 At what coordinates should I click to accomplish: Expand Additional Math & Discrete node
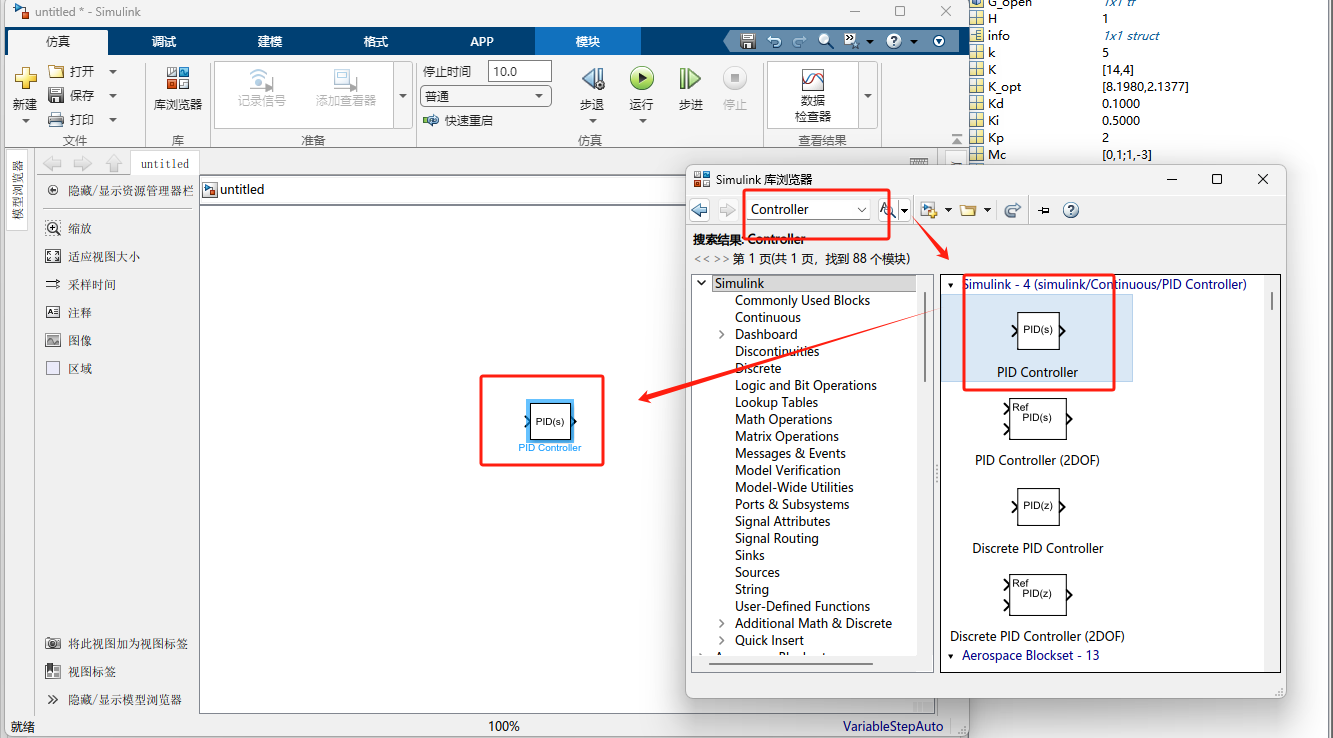(722, 623)
